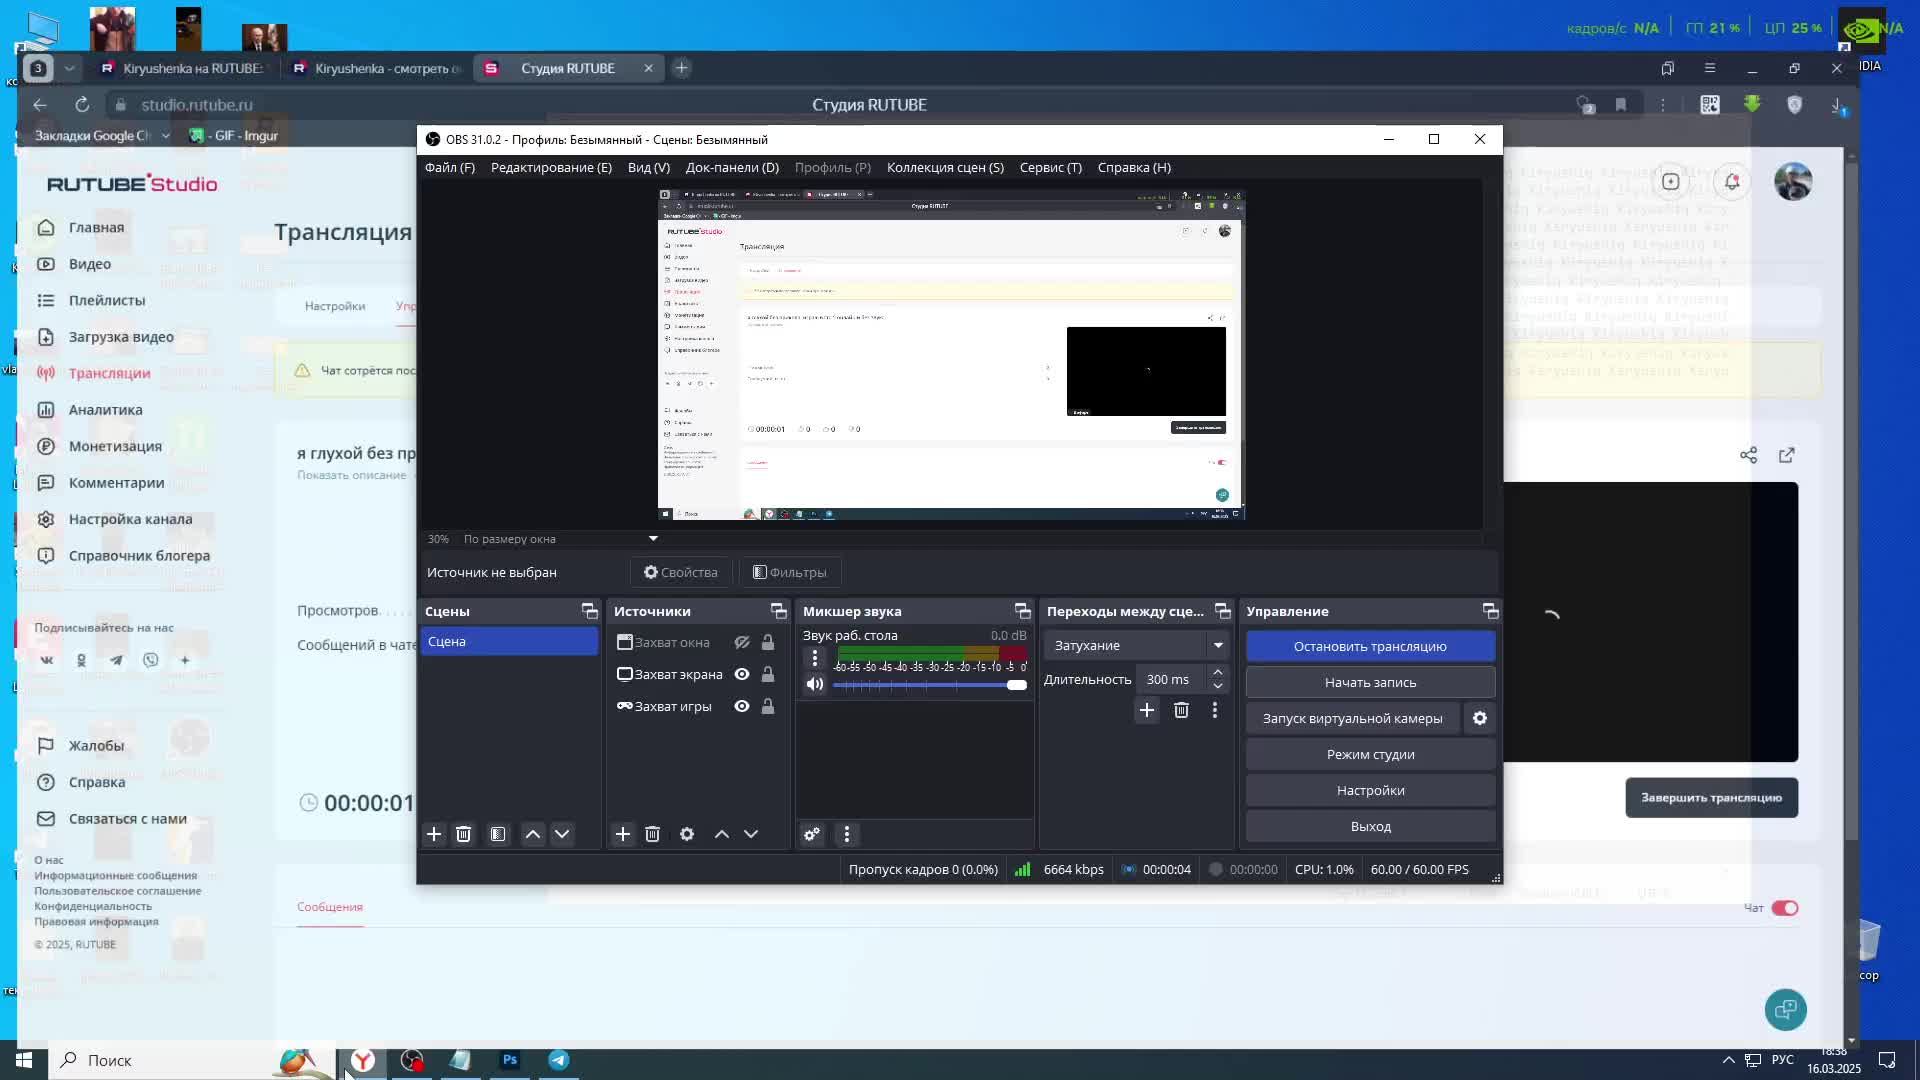Screen dimensions: 1920x1080
Task: Click Telegram icon in taskbar
Action: pos(558,1060)
